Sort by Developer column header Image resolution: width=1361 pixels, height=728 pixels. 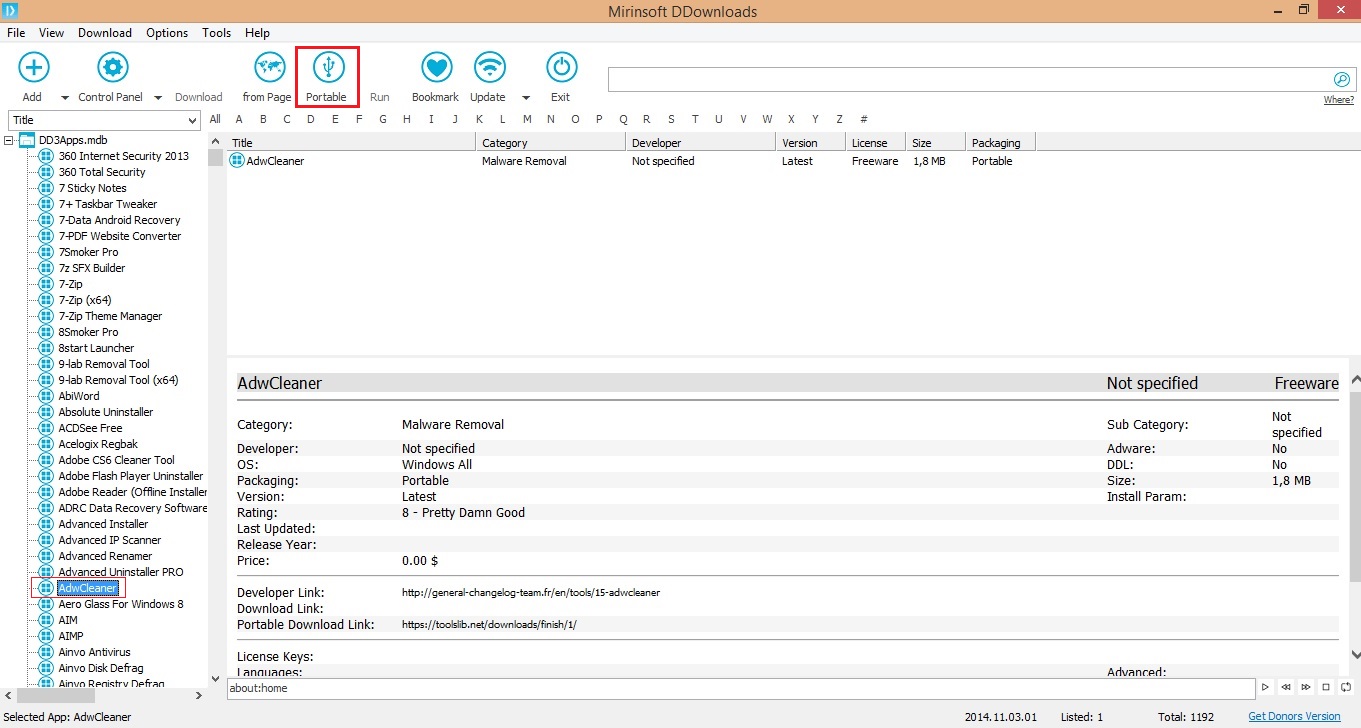(701, 143)
